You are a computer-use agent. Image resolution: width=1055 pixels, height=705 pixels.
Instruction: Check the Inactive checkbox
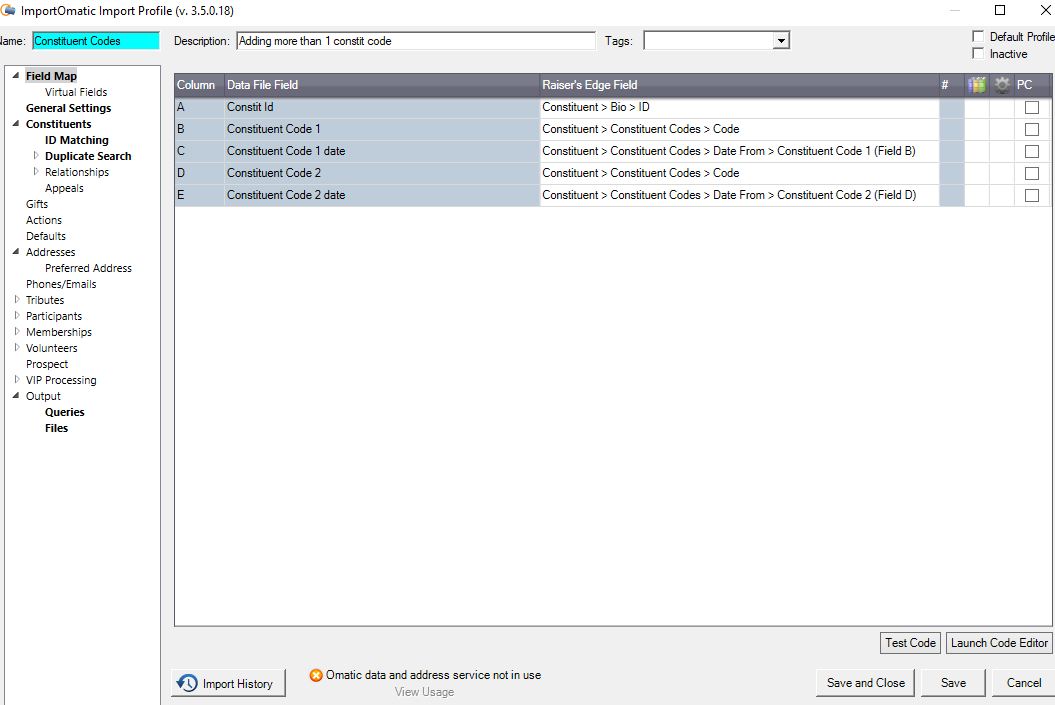(x=977, y=54)
